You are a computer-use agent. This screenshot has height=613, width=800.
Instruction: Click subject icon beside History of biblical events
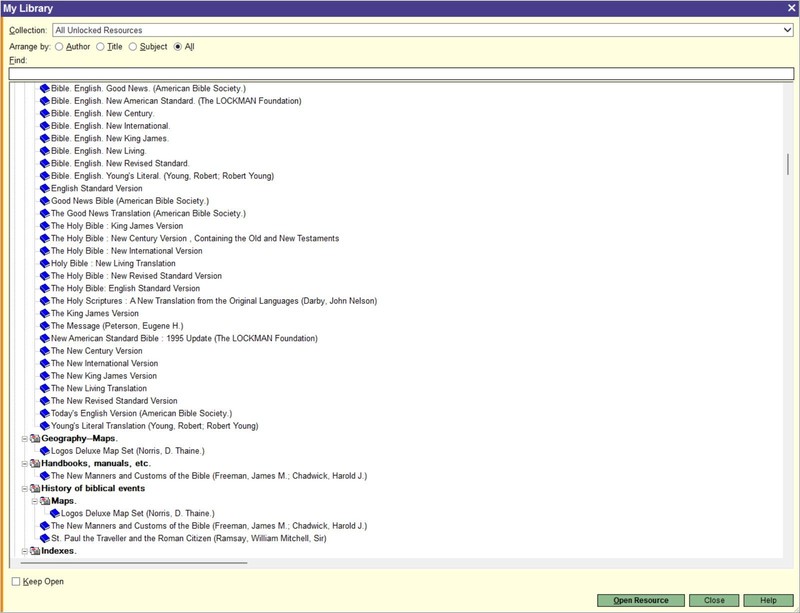coord(35,488)
